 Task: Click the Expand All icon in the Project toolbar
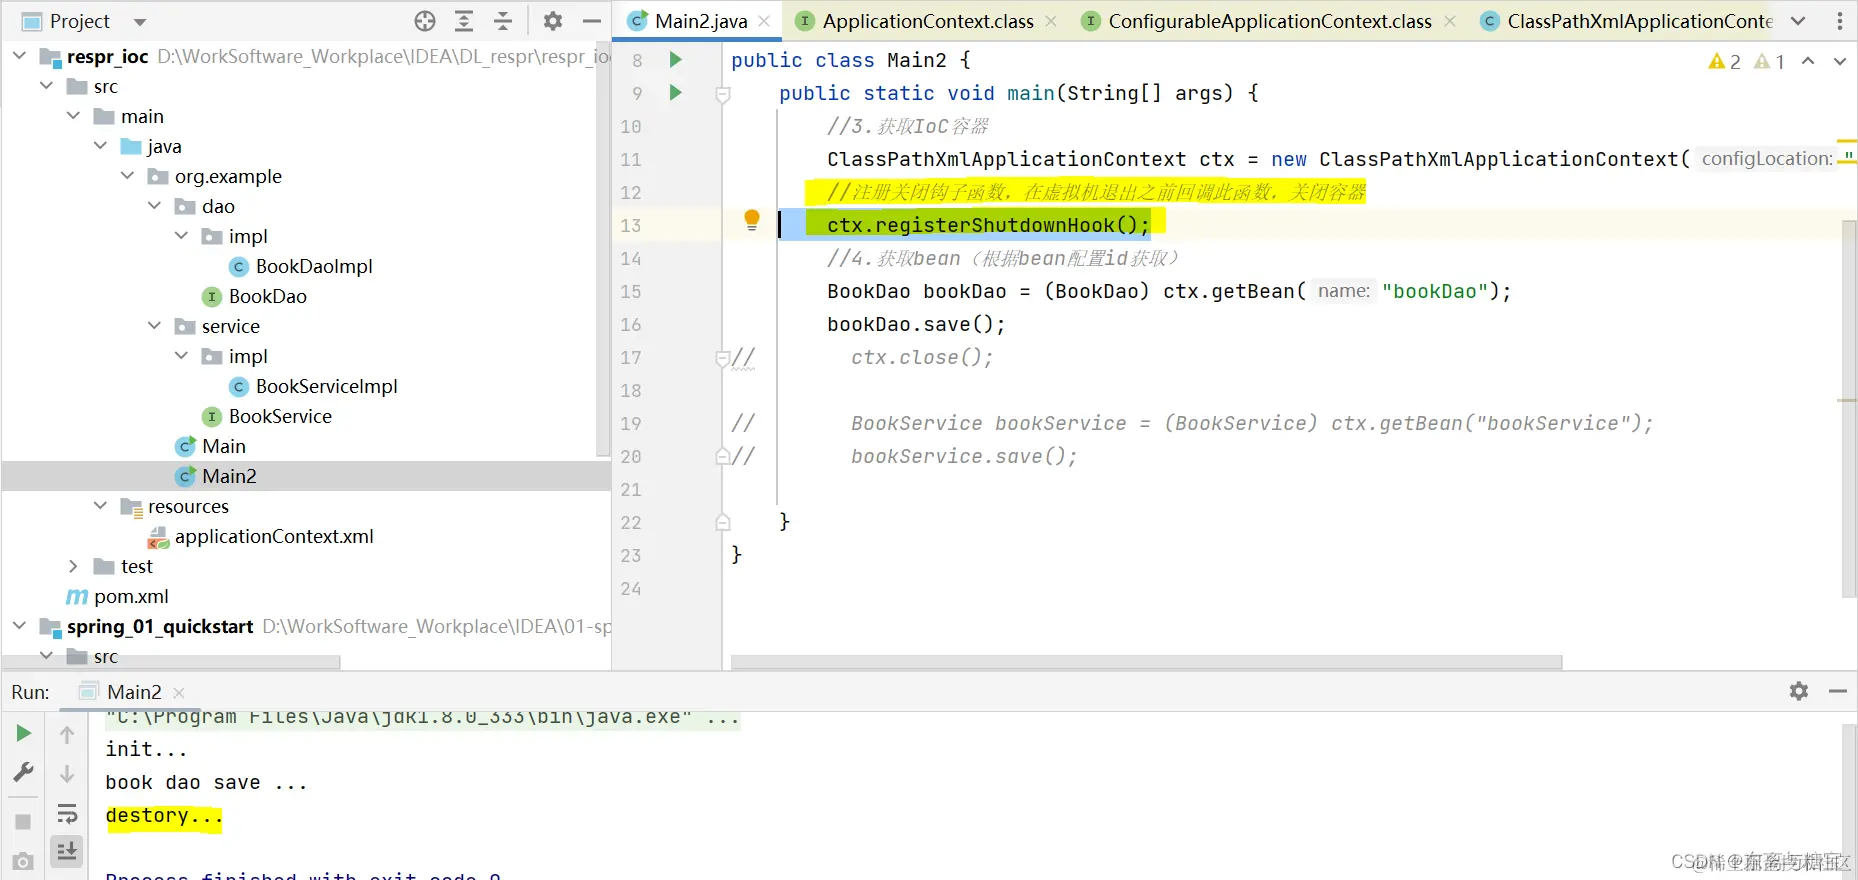pos(464,21)
